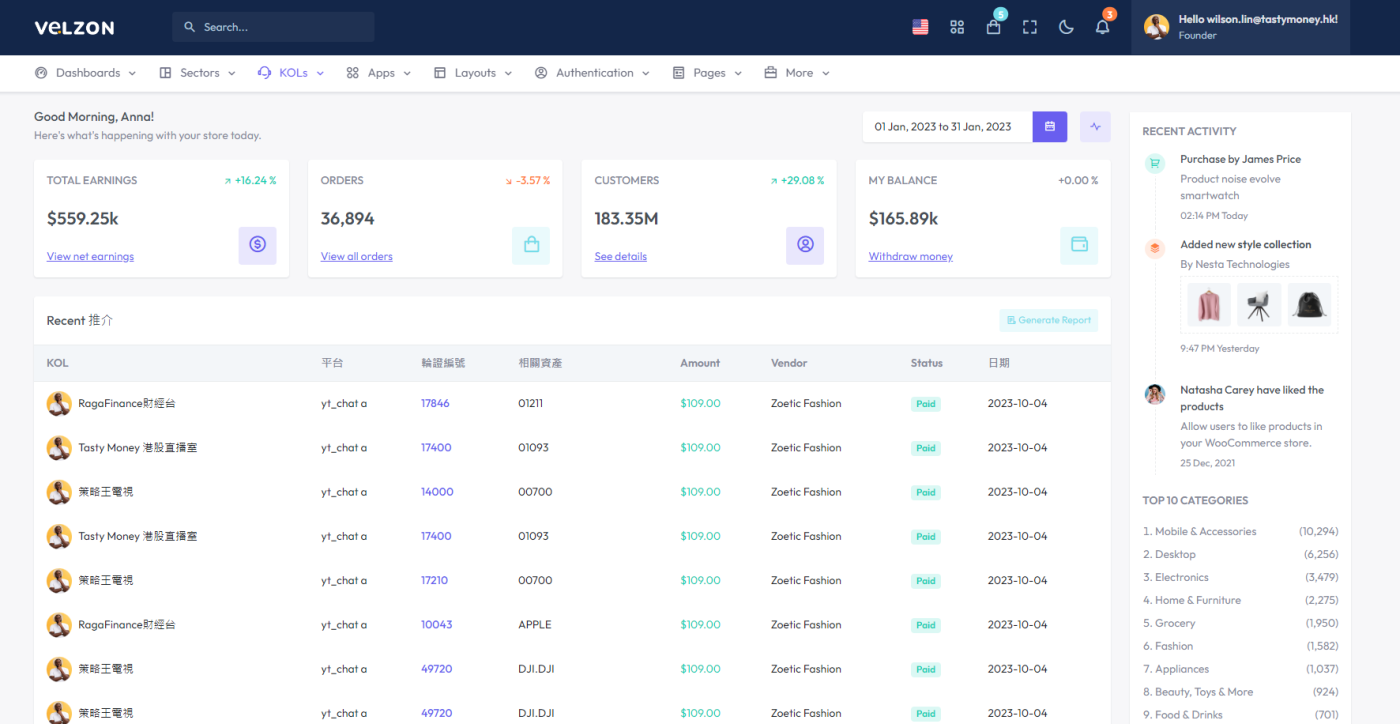Screen dimensions: 1400x724
Task: Click the wallet icon in My Balance card
Action: coord(1078,245)
